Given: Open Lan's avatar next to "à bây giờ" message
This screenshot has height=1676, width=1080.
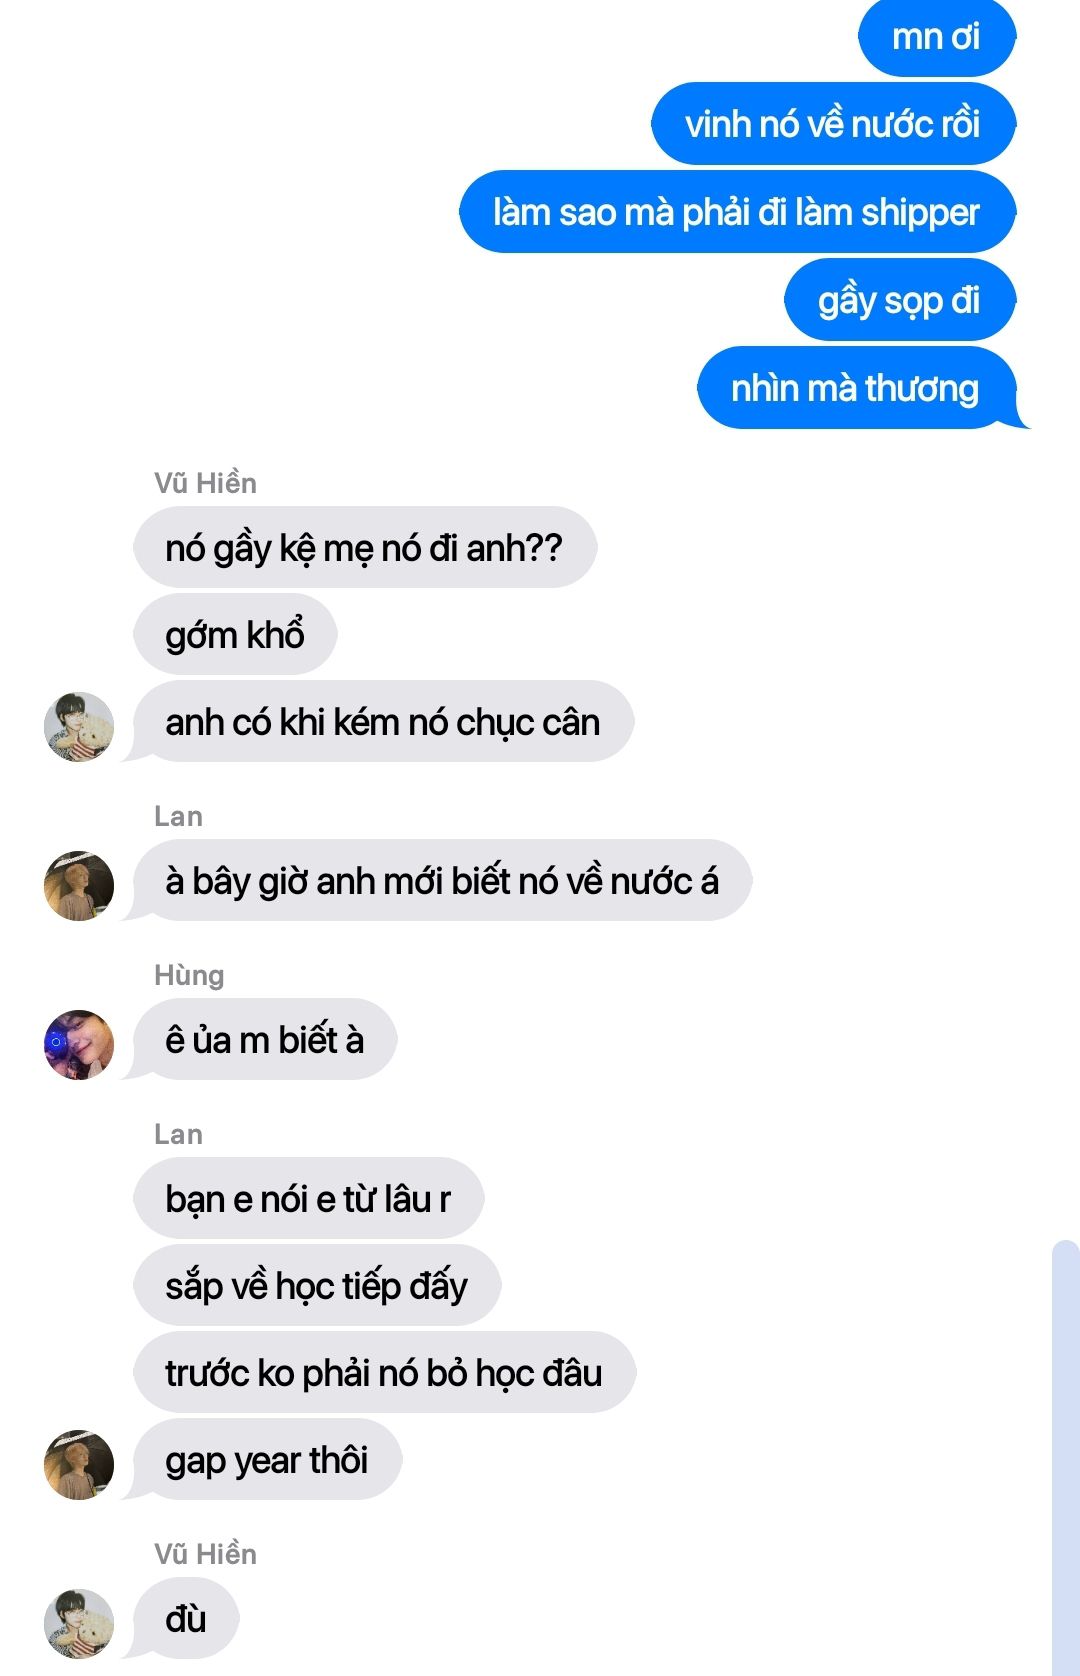Looking at the screenshot, I should pyautogui.click(x=79, y=885).
